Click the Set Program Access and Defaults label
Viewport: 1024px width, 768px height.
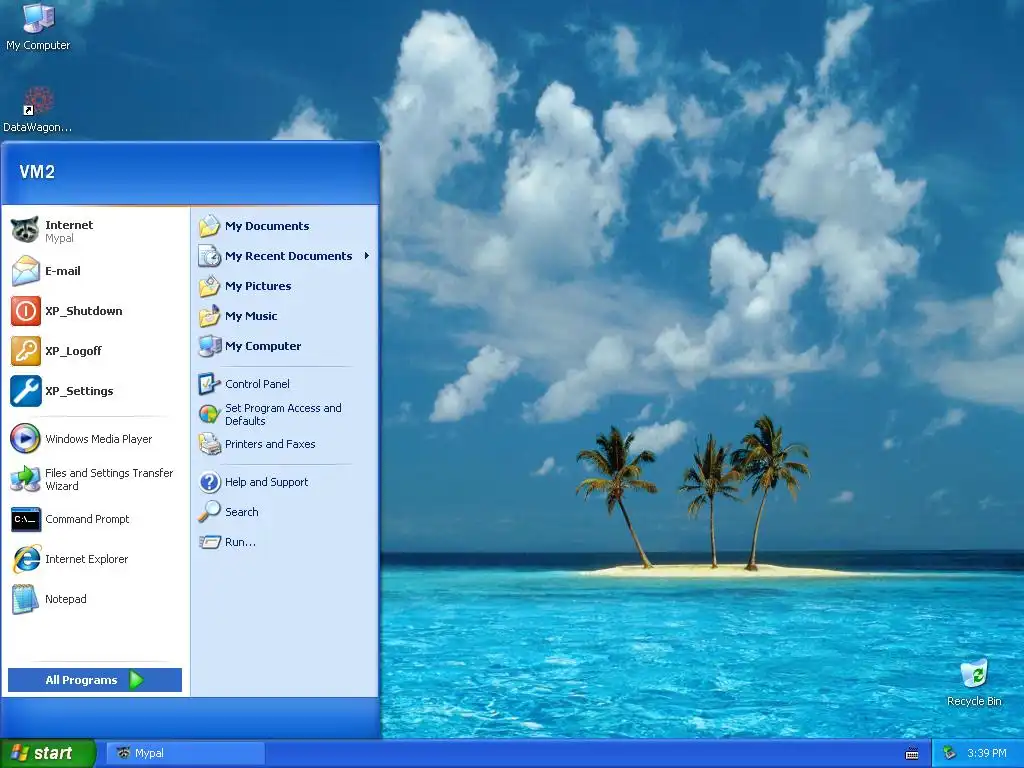pos(283,414)
